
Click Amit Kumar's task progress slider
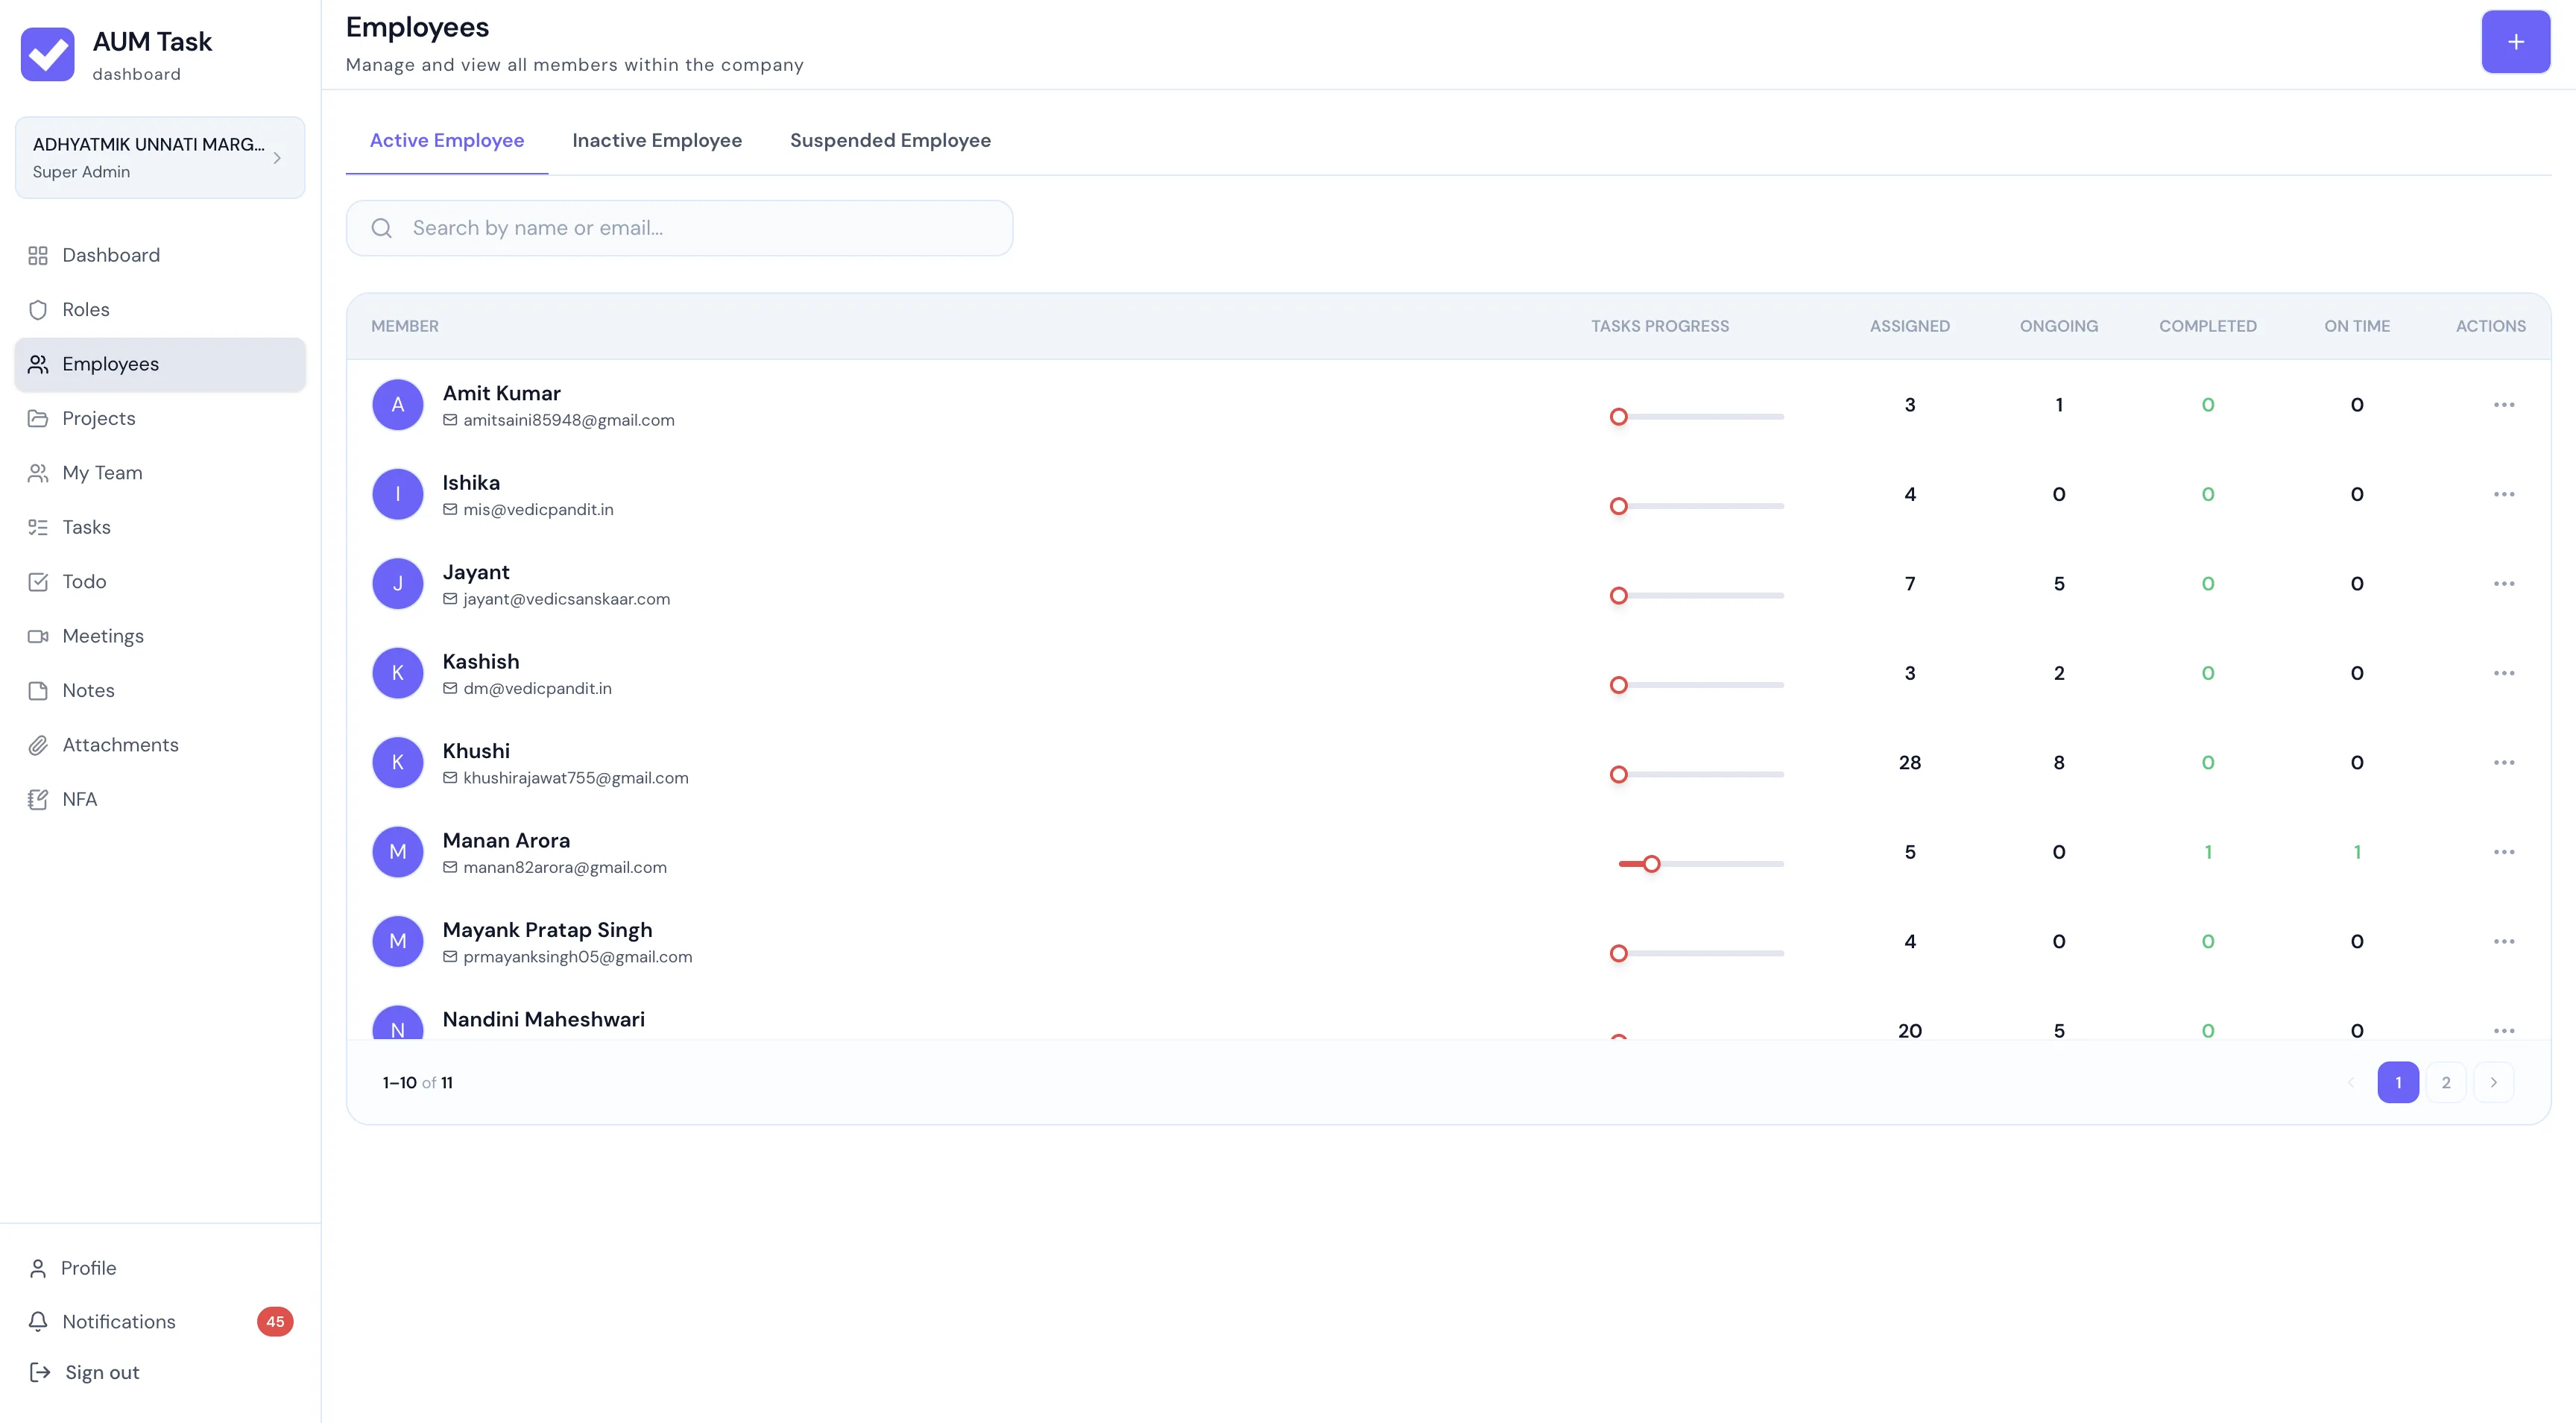tap(1697, 417)
